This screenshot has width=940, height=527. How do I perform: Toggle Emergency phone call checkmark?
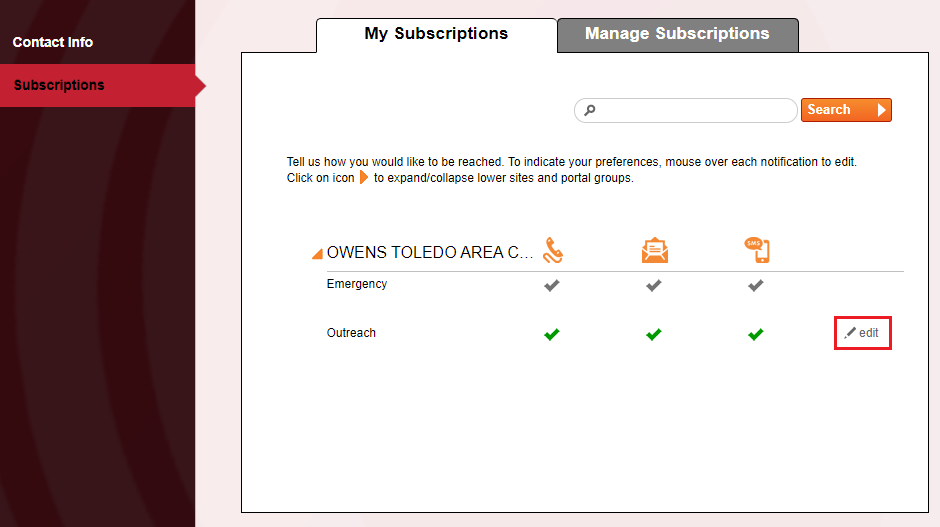pyautogui.click(x=551, y=285)
